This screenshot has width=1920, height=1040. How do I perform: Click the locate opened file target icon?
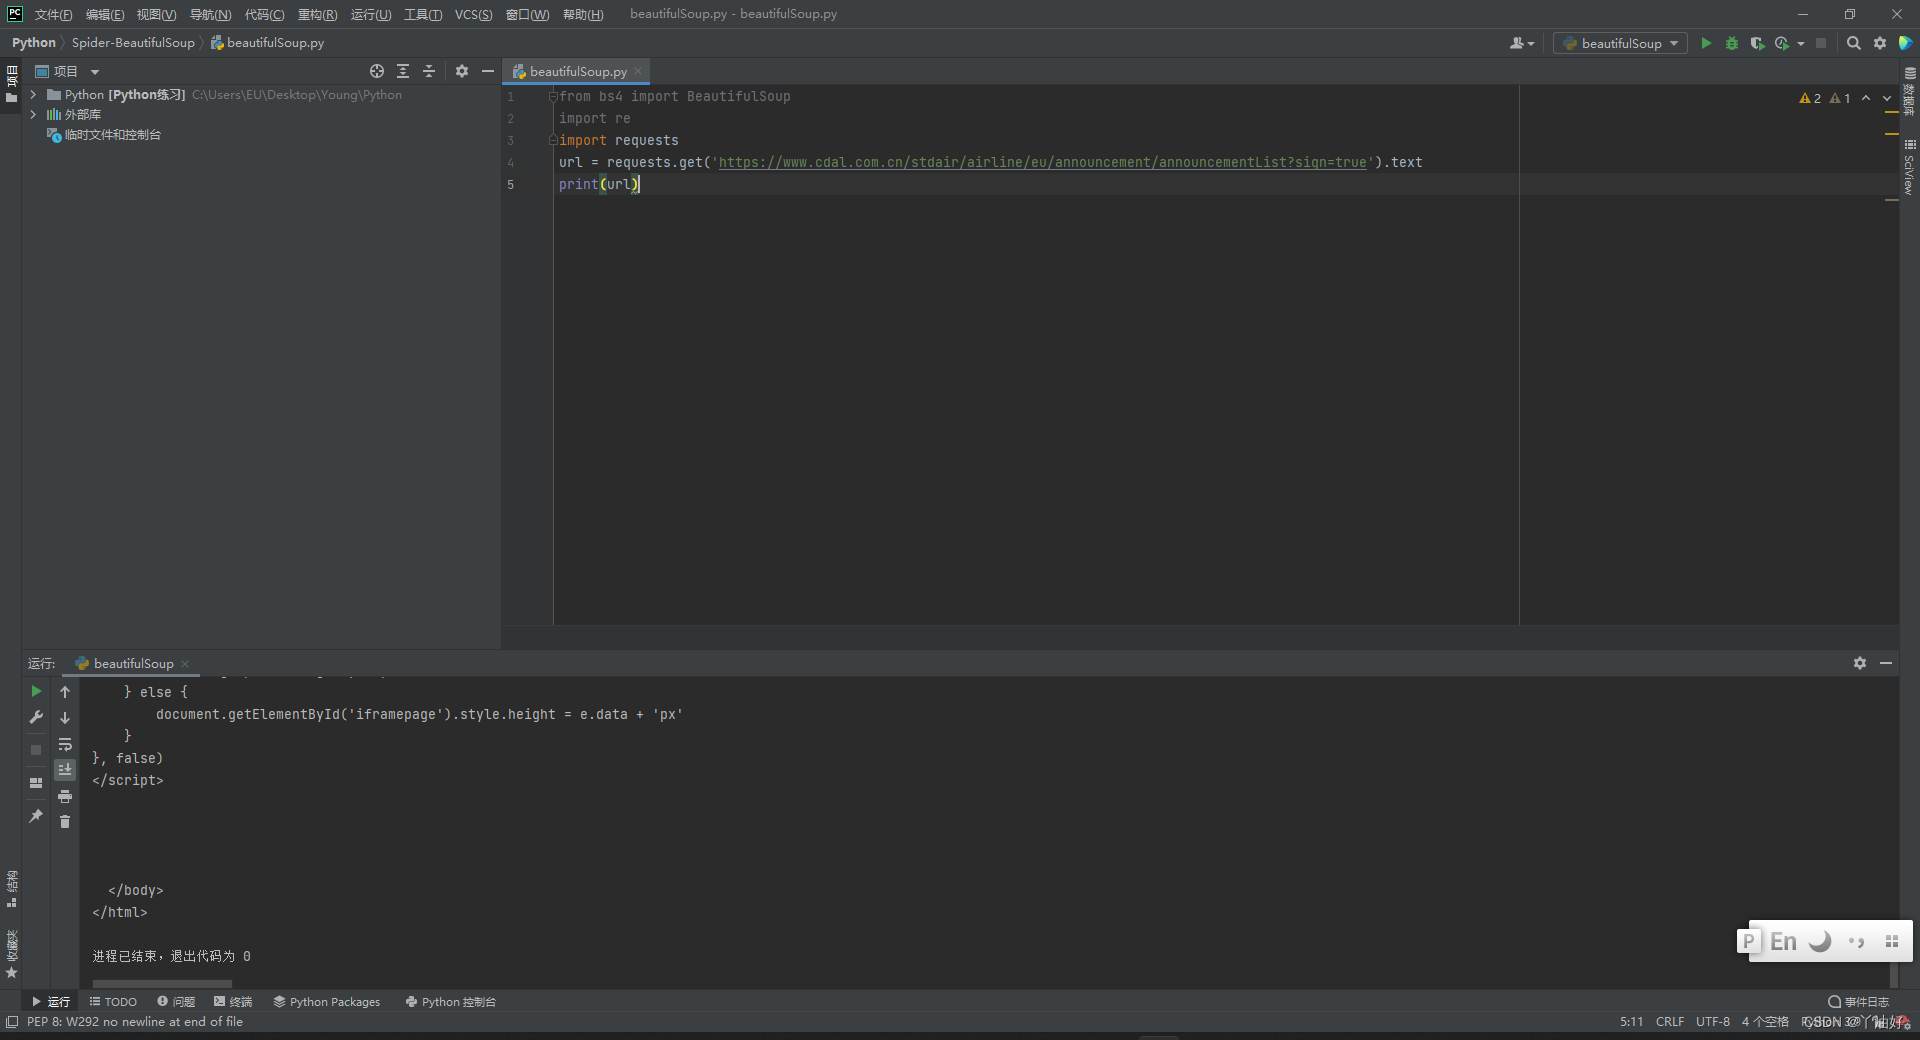point(377,71)
